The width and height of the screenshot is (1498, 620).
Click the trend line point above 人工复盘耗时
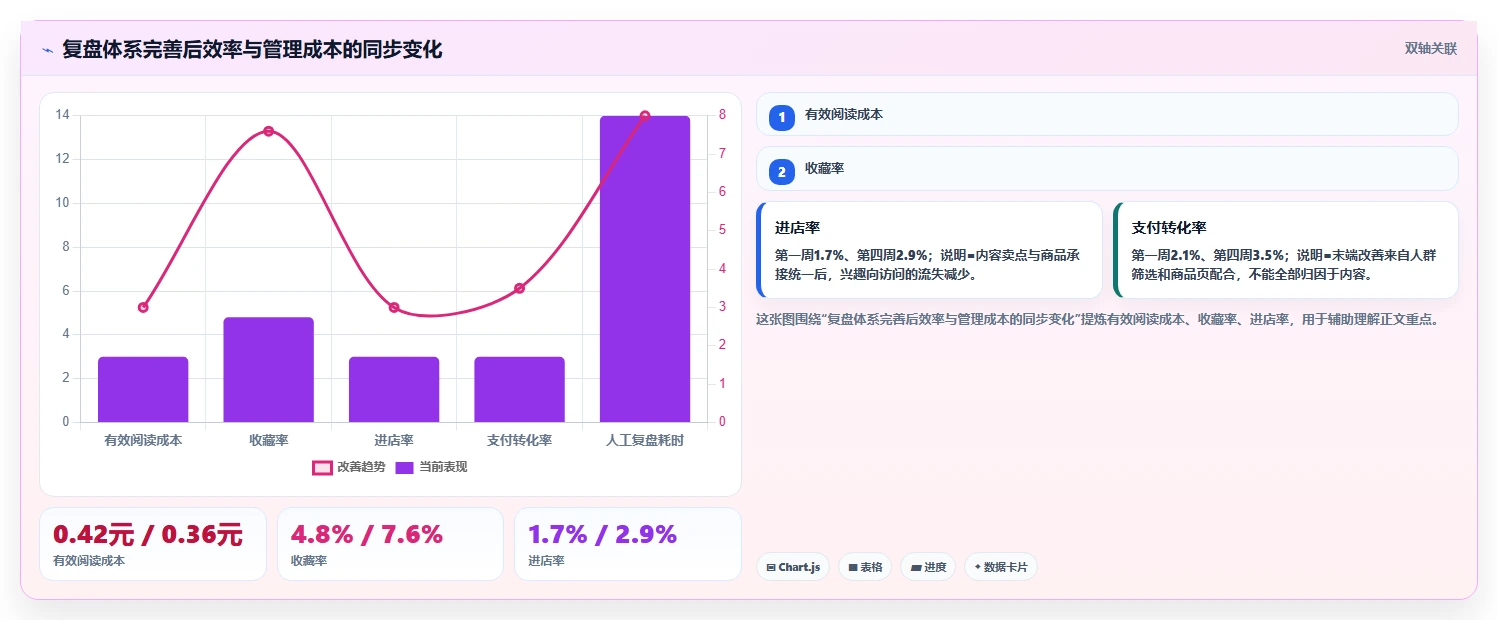(645, 116)
